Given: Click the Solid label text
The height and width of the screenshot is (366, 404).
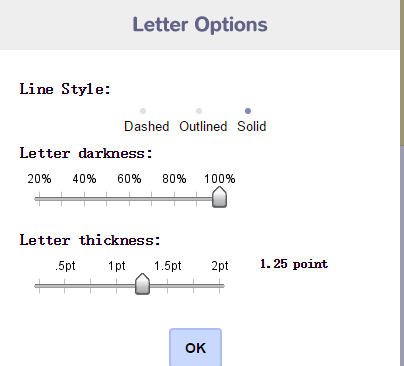Looking at the screenshot, I should (x=252, y=127).
